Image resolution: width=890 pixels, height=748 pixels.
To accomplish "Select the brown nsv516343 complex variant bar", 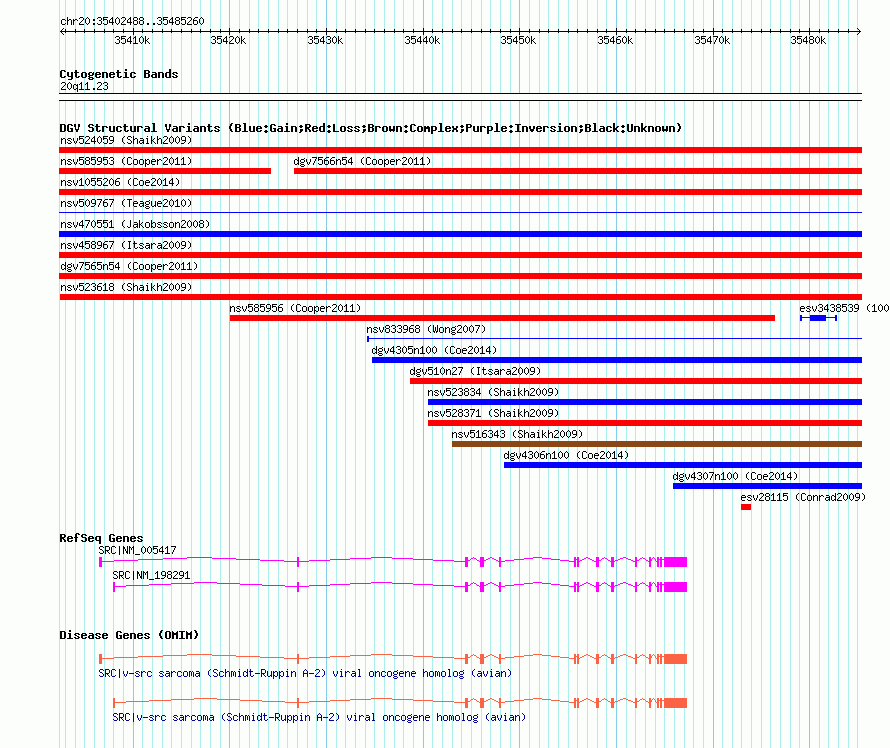I will [x=657, y=444].
